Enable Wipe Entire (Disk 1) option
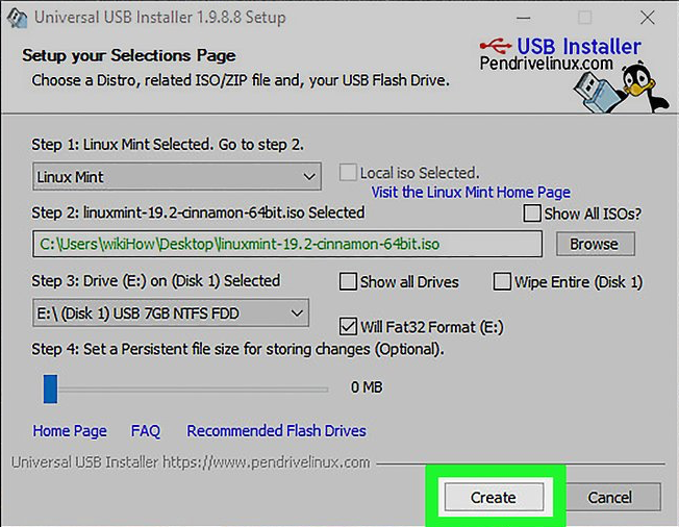The height and width of the screenshot is (527, 679). click(502, 282)
